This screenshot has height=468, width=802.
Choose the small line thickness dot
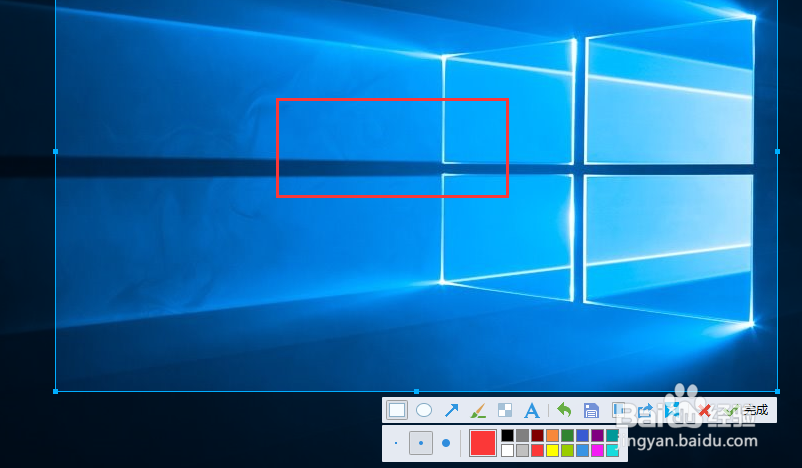396,443
